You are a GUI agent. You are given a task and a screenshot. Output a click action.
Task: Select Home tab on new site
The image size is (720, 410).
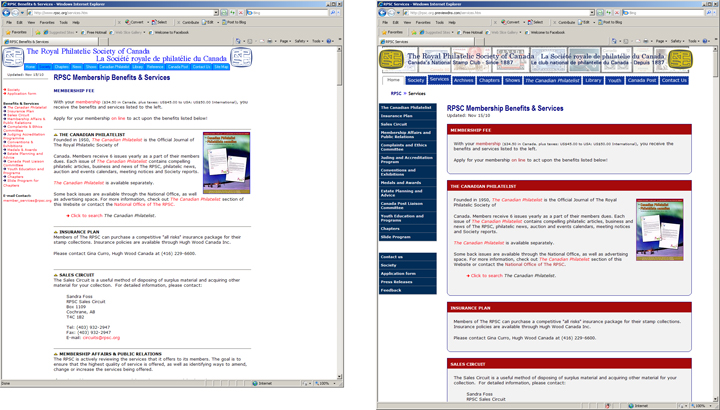pos(393,80)
